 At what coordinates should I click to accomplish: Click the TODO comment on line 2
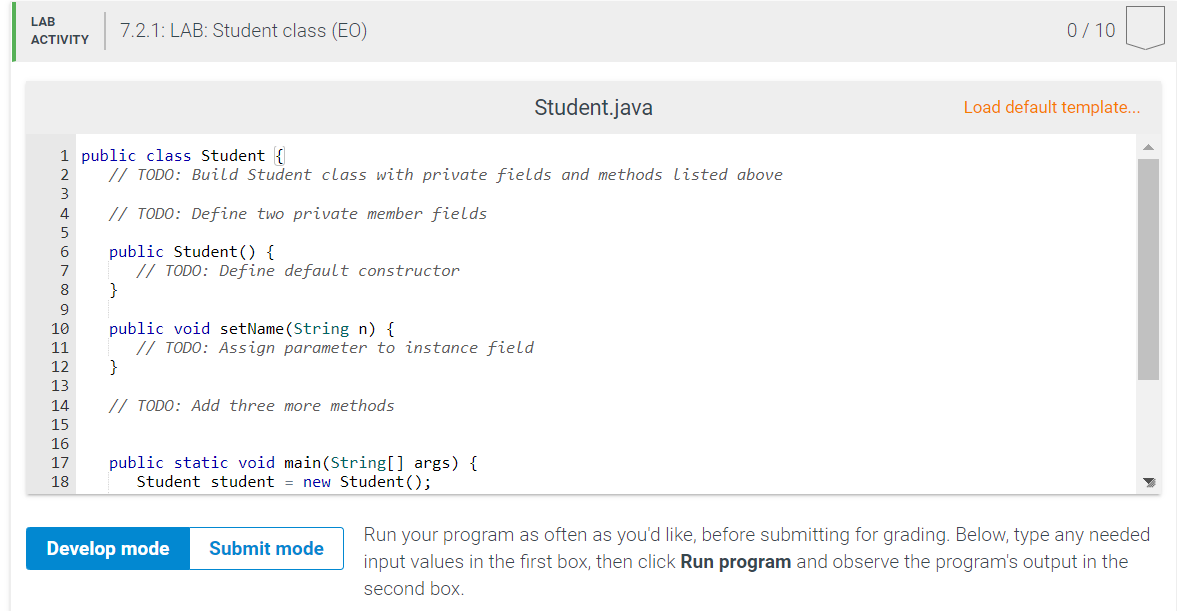coord(440,174)
